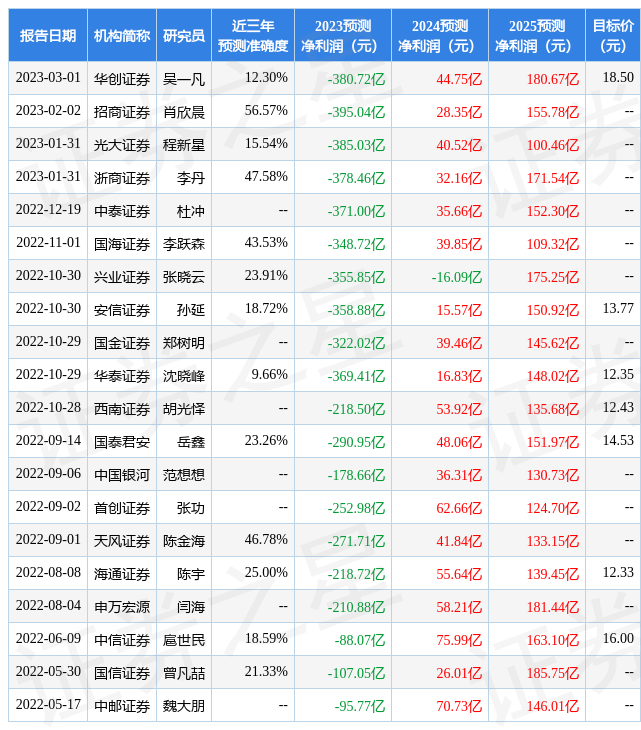Select institution 首创证券
This screenshot has height=730, width=641.
tap(121, 508)
